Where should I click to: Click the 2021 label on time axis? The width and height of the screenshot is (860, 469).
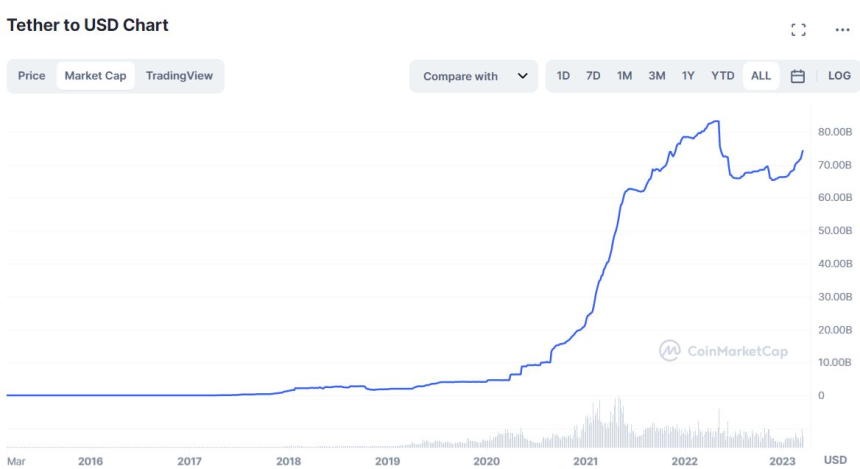coord(585,461)
